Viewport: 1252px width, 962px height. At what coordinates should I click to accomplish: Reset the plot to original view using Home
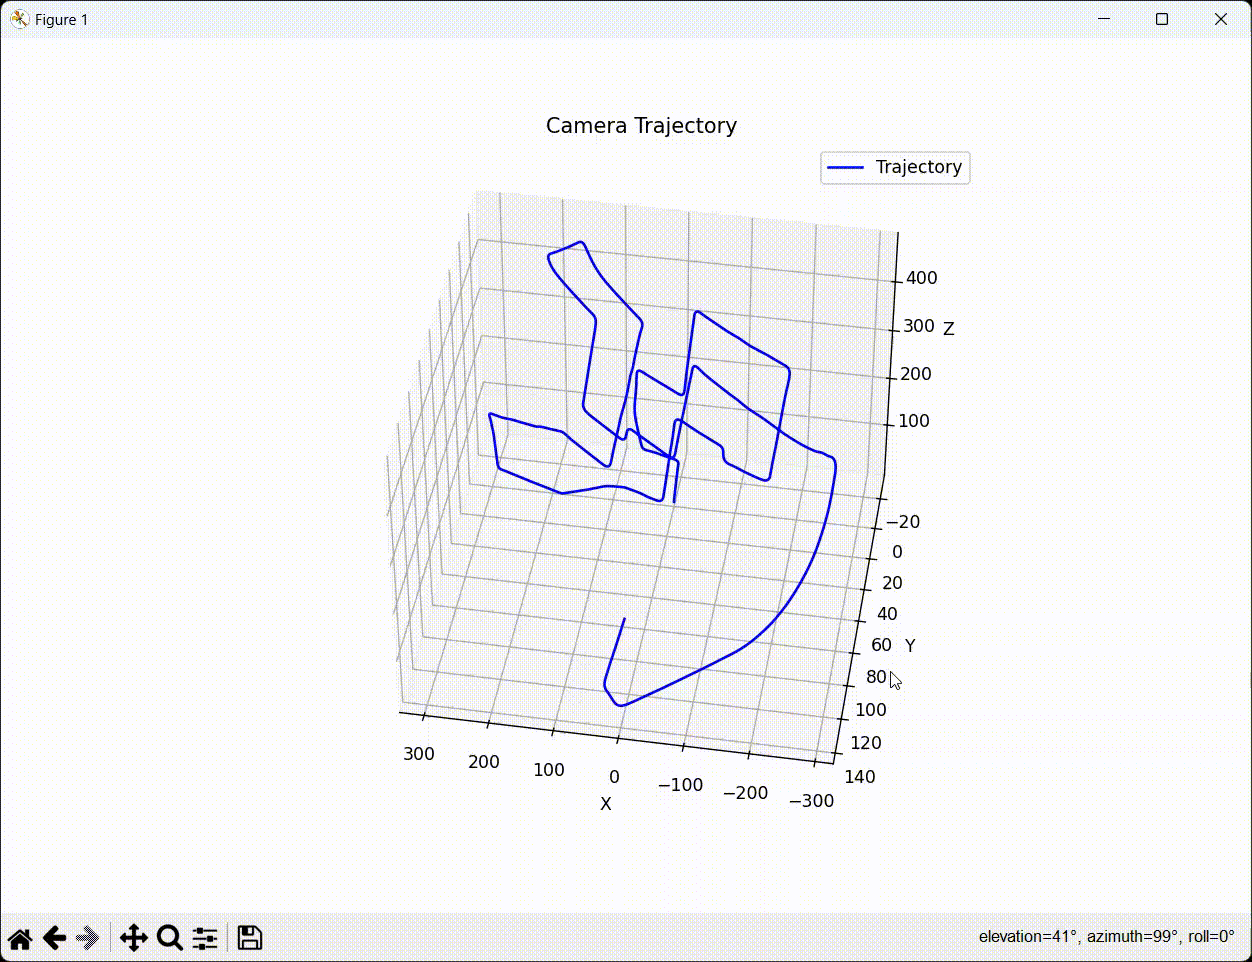20,938
